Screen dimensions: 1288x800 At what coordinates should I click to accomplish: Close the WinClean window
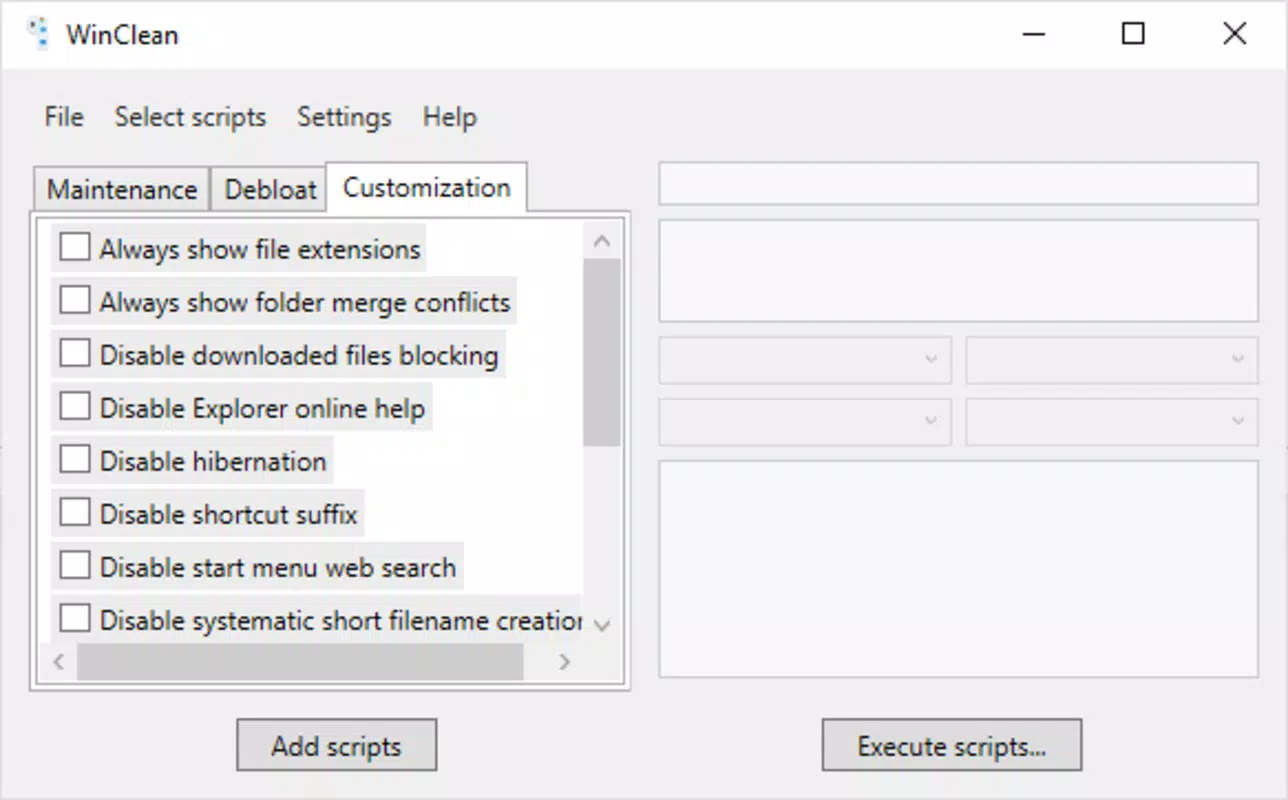pos(1235,34)
